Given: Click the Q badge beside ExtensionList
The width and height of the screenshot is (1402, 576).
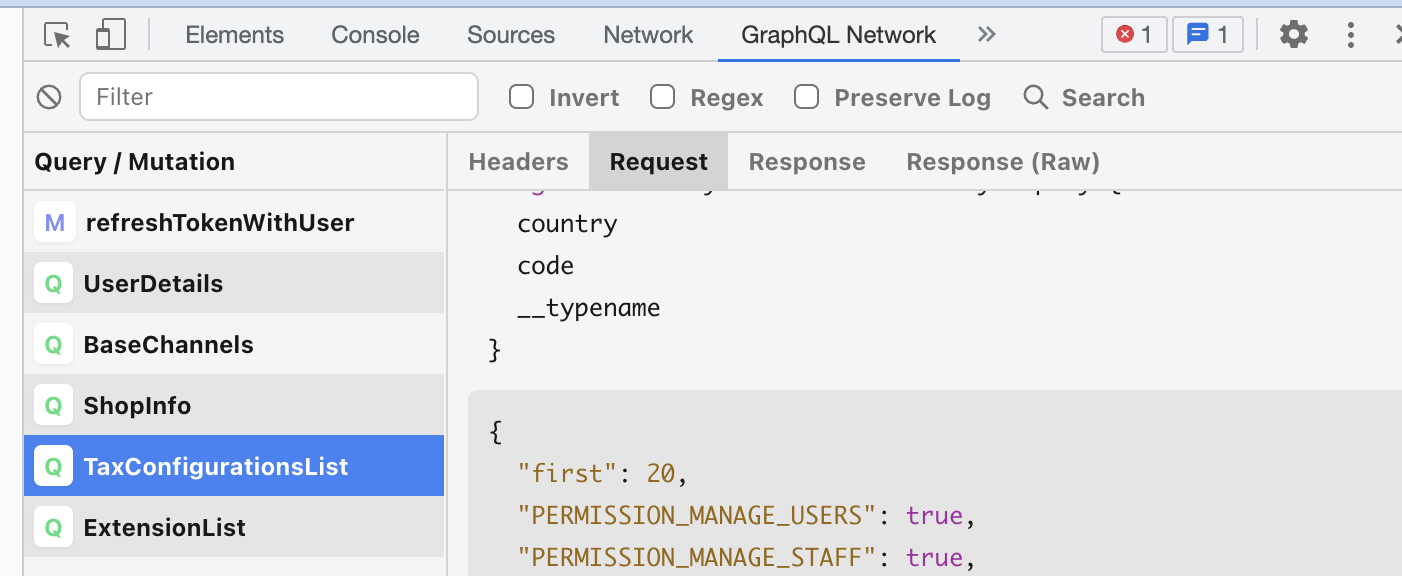Looking at the screenshot, I should pyautogui.click(x=53, y=527).
